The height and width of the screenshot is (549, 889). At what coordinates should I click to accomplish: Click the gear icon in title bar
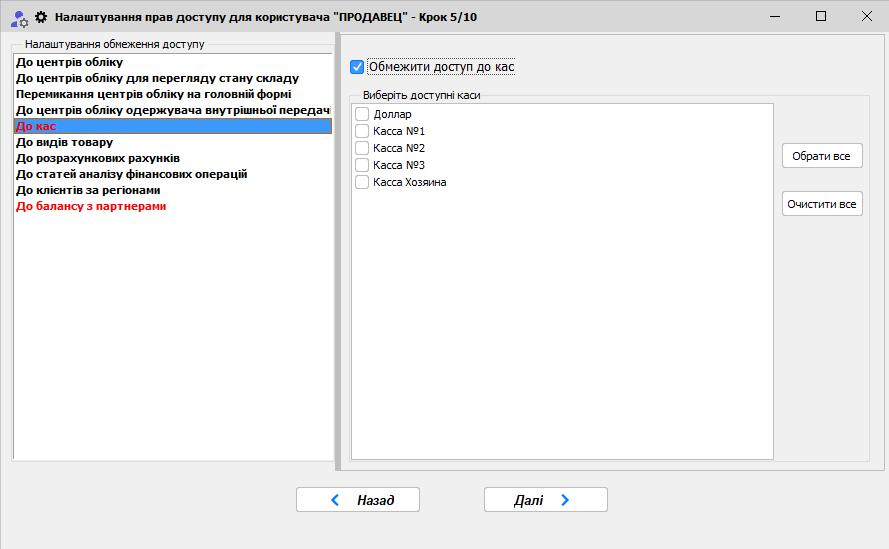41,17
